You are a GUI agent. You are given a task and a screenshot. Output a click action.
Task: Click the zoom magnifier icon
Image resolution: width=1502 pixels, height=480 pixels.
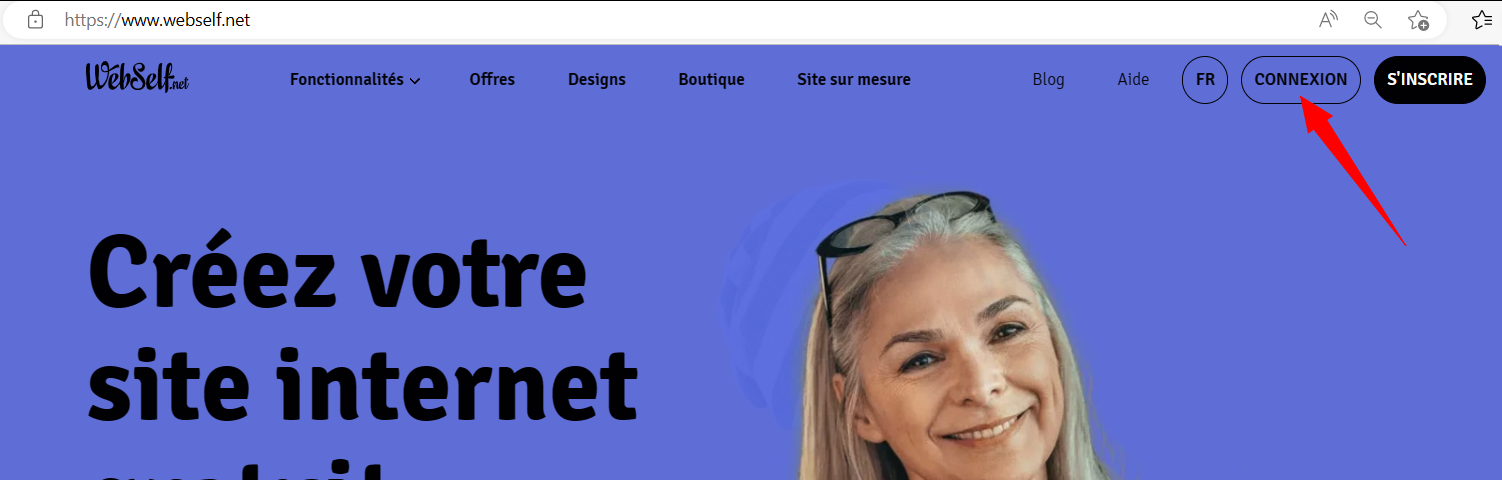1373,19
